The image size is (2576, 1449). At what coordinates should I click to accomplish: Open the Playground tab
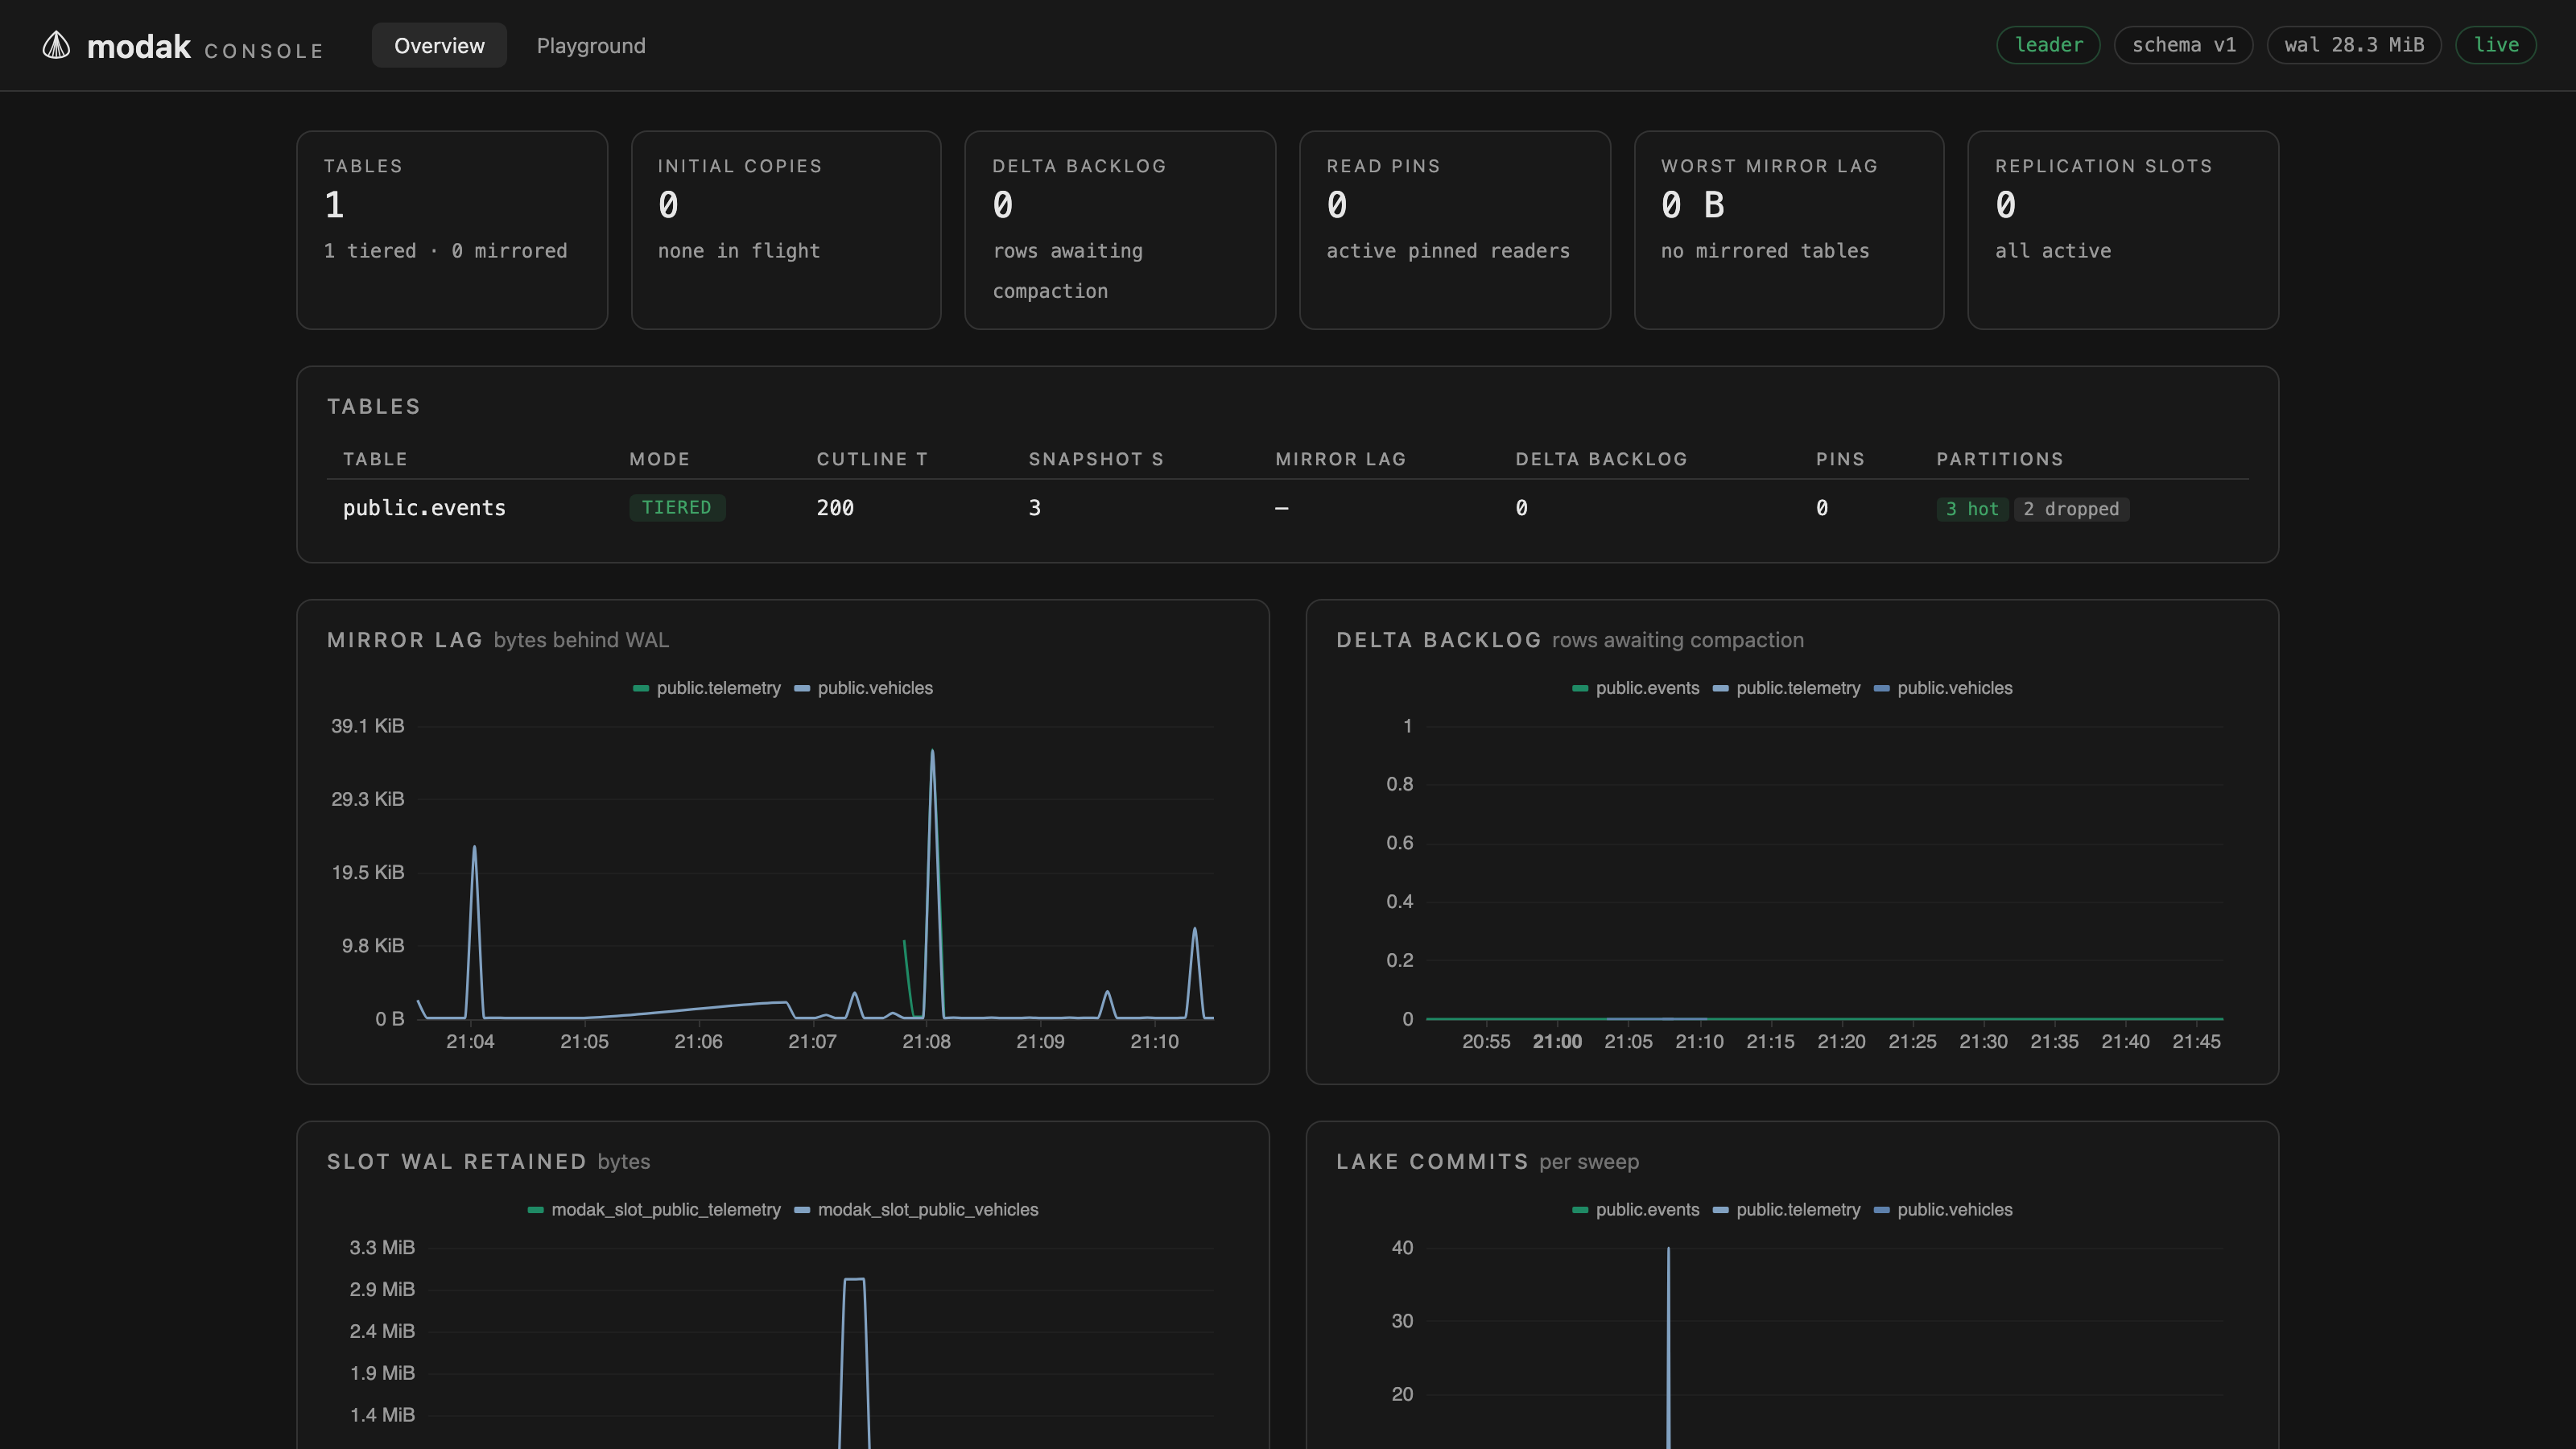(591, 45)
